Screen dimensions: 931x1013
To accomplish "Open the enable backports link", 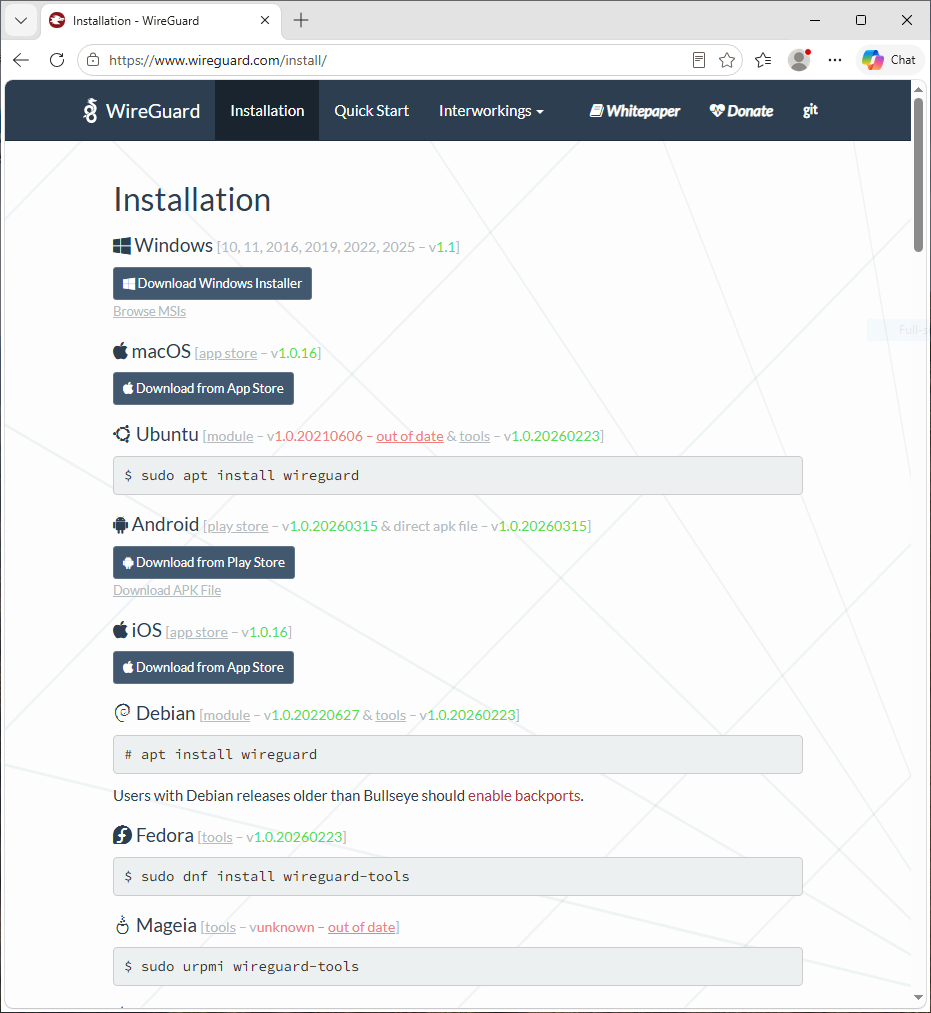I will point(524,796).
